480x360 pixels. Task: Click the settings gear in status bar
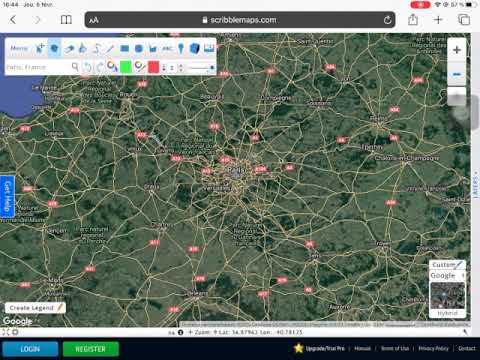tap(15, 332)
